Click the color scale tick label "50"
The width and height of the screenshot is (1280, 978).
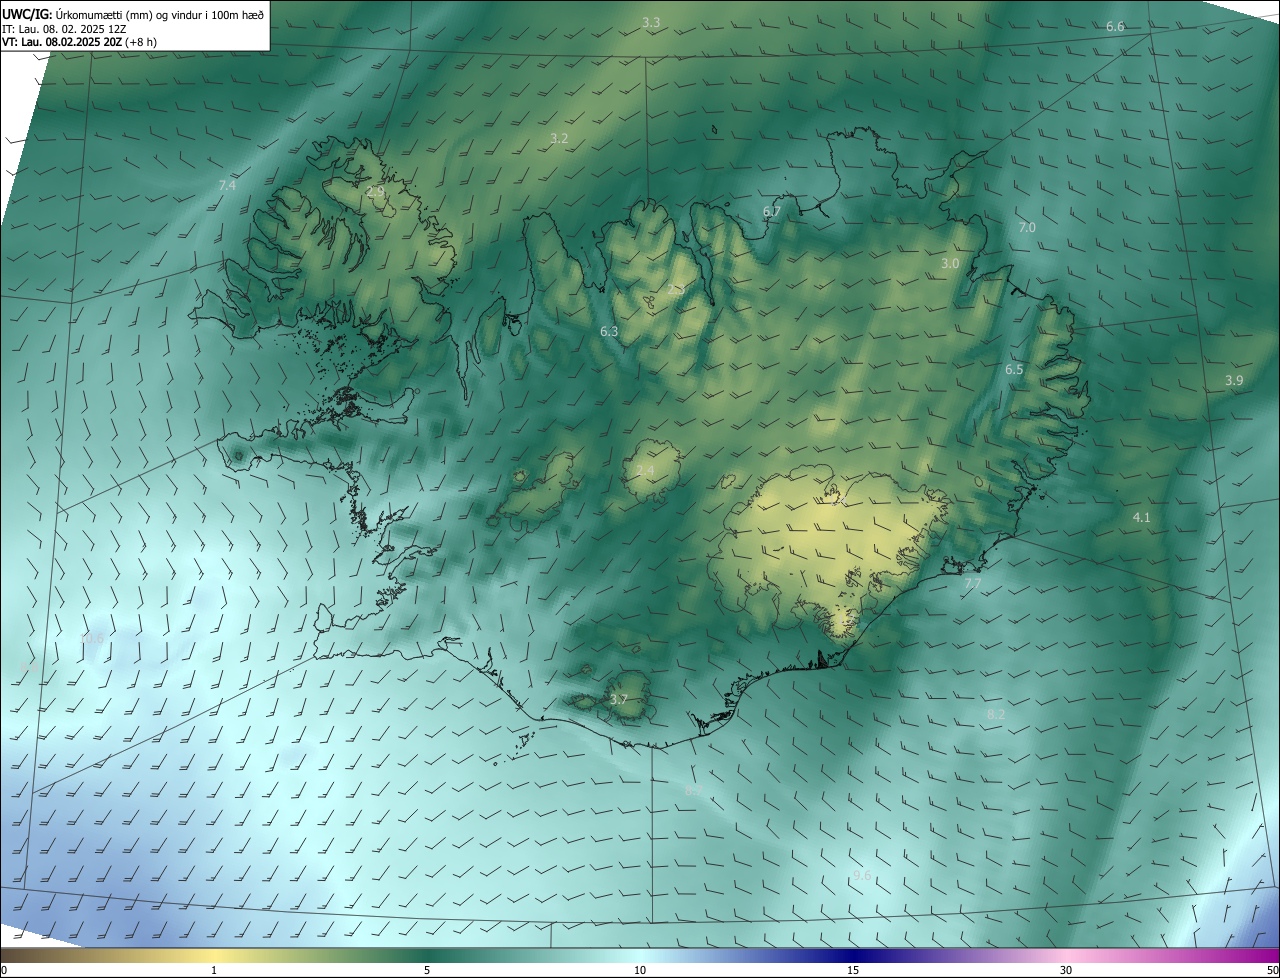[x=1272, y=970]
